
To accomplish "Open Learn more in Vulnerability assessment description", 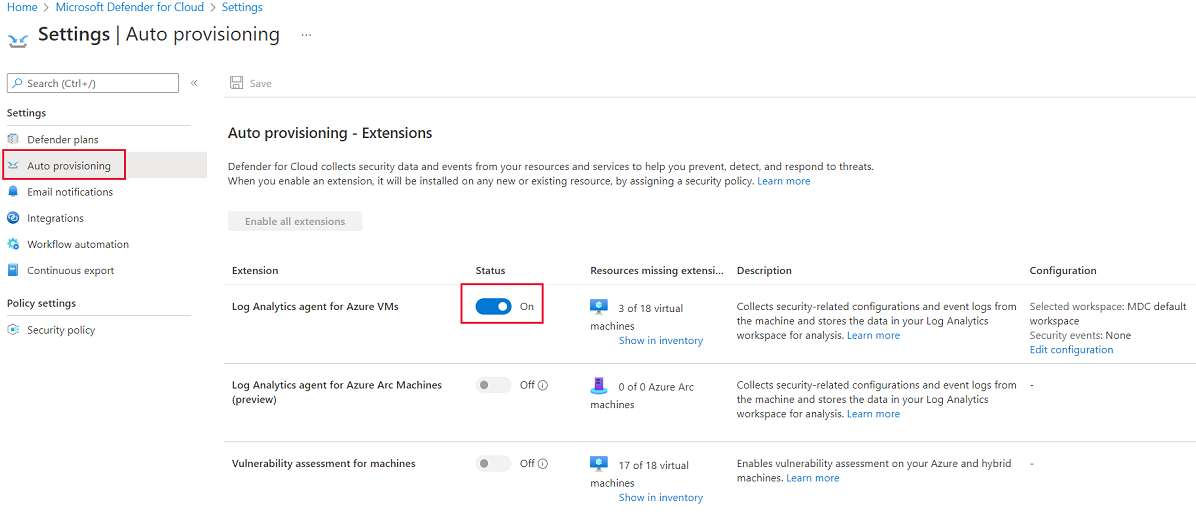I will point(813,478).
